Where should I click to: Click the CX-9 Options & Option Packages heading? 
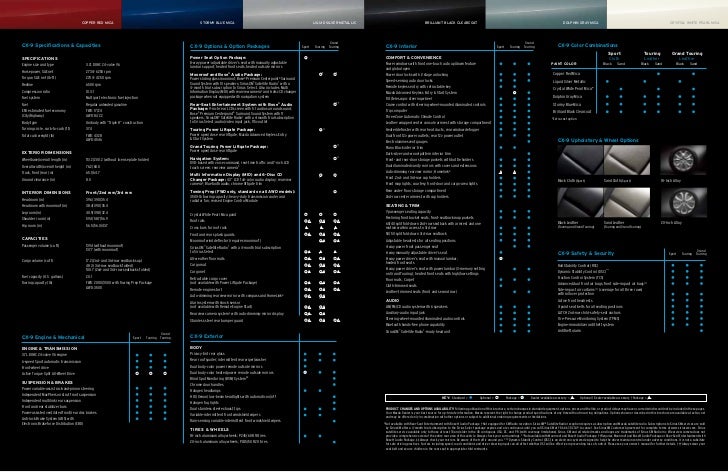[x=229, y=46]
